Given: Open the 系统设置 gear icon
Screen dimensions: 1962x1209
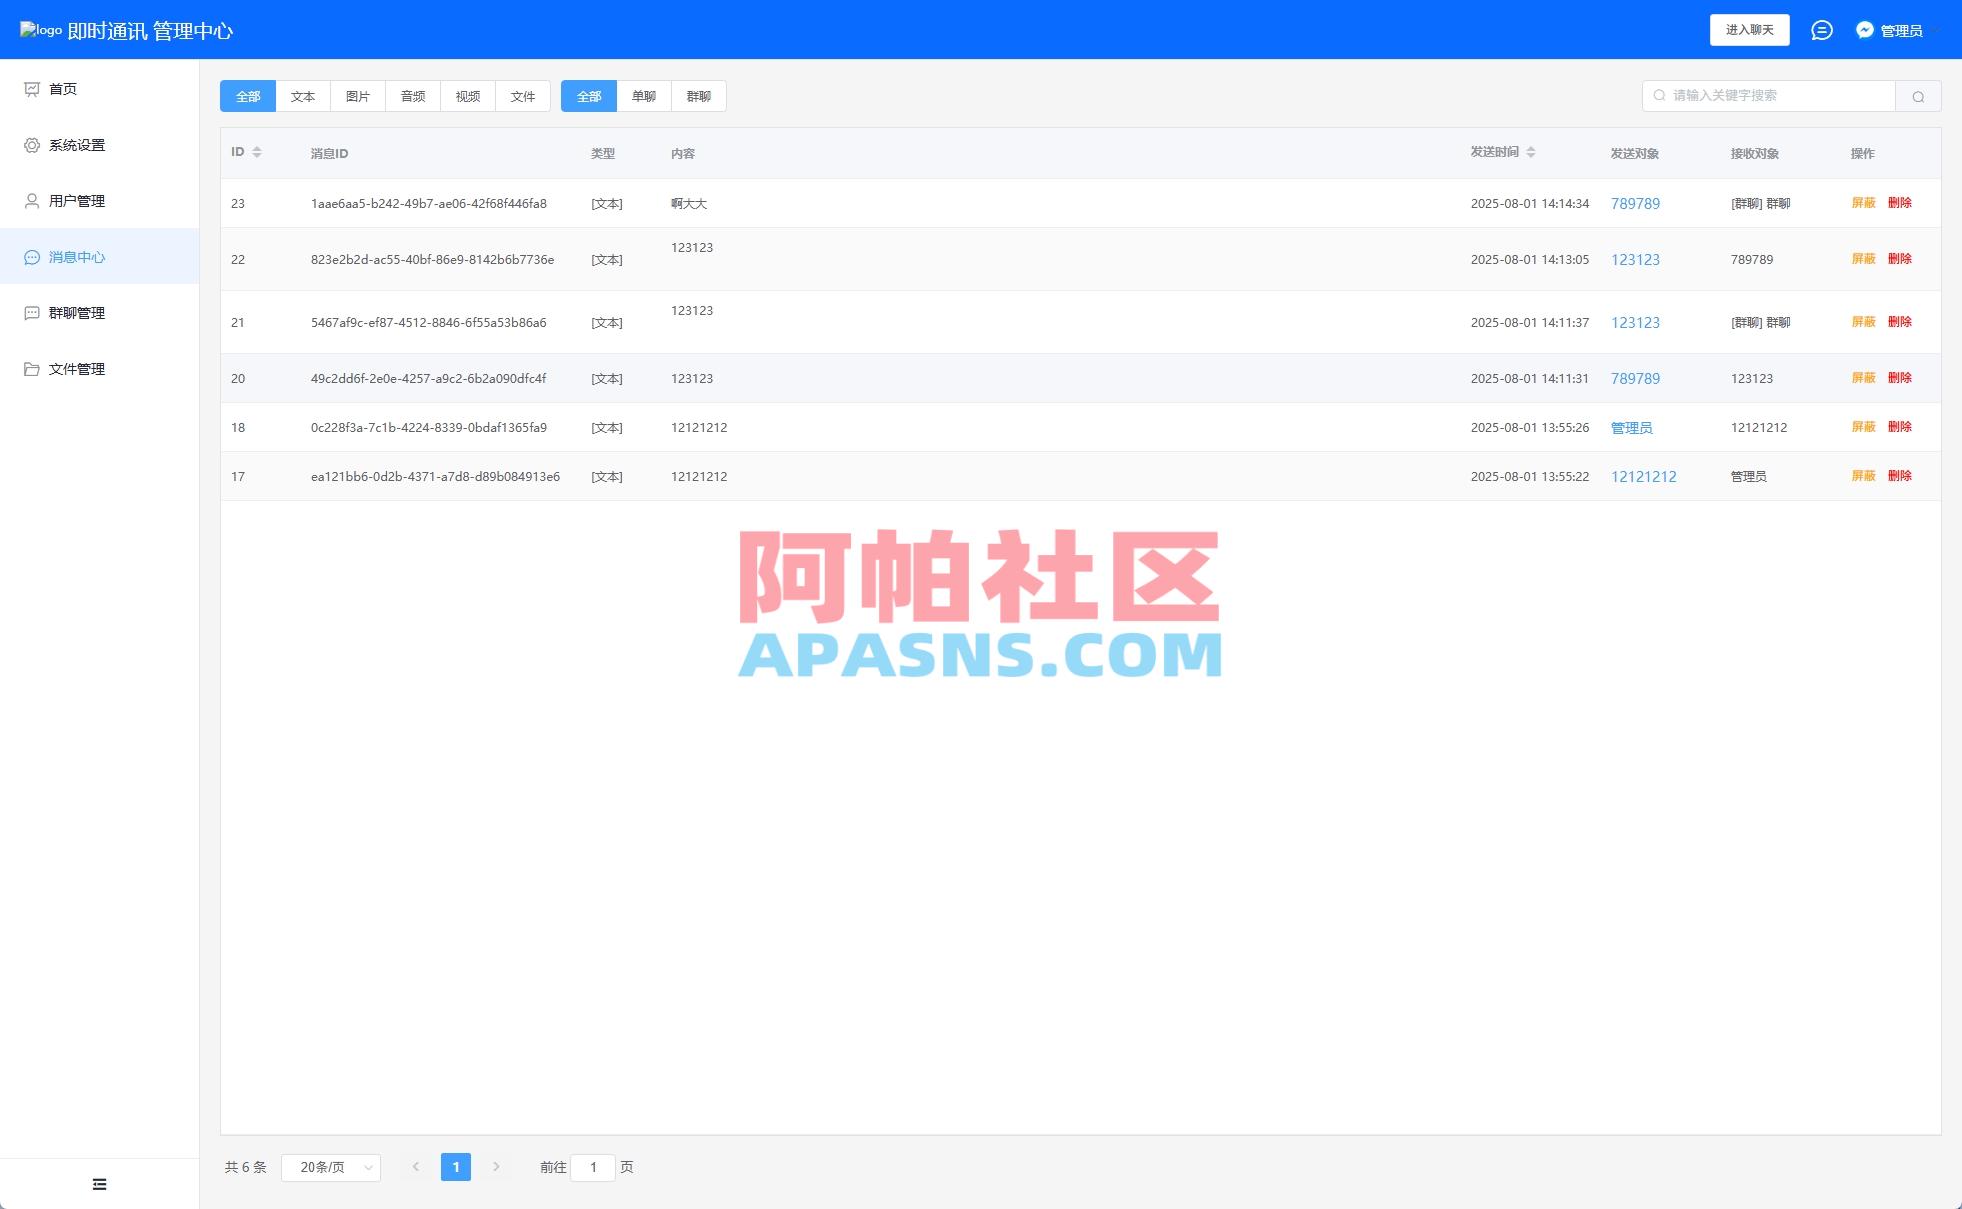Looking at the screenshot, I should click(32, 144).
